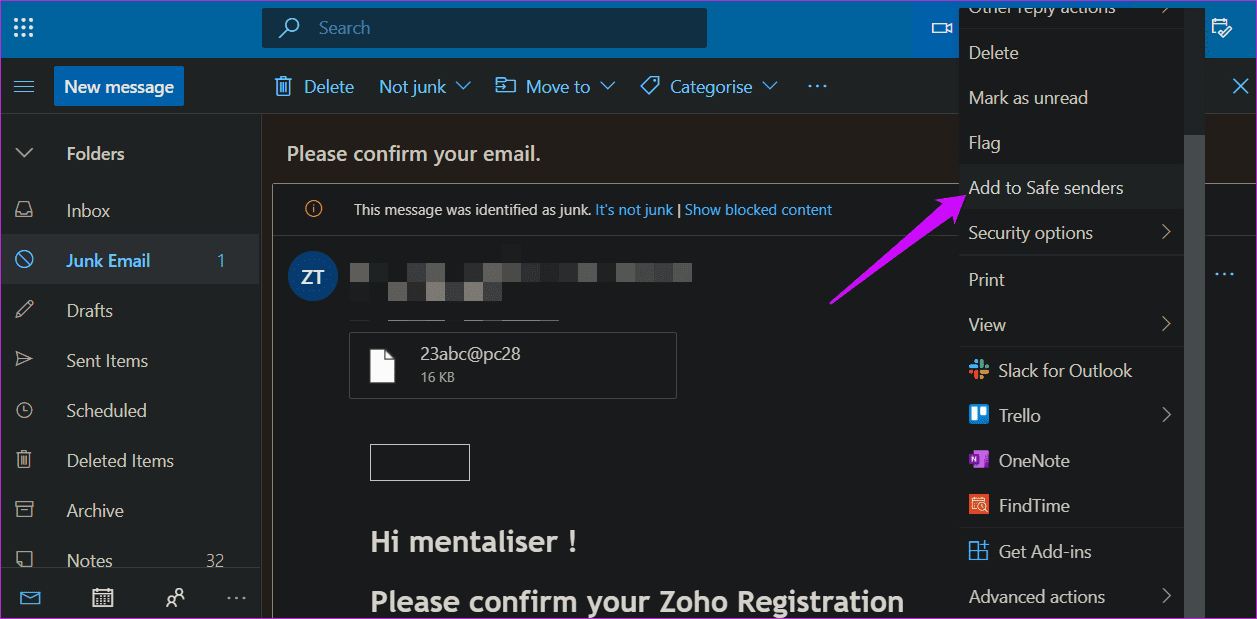Open the Move to dropdown
This screenshot has height=619, width=1257.
[555, 86]
